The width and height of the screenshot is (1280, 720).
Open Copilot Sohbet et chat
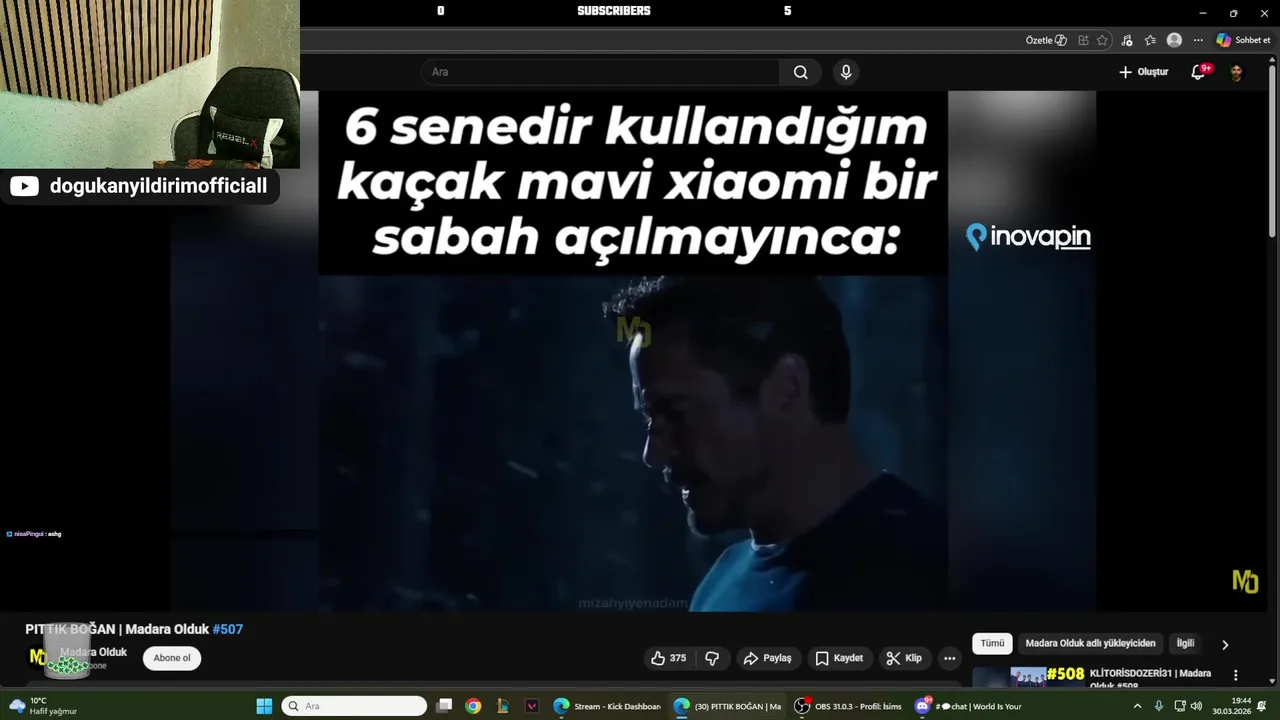pyautogui.click(x=1244, y=40)
